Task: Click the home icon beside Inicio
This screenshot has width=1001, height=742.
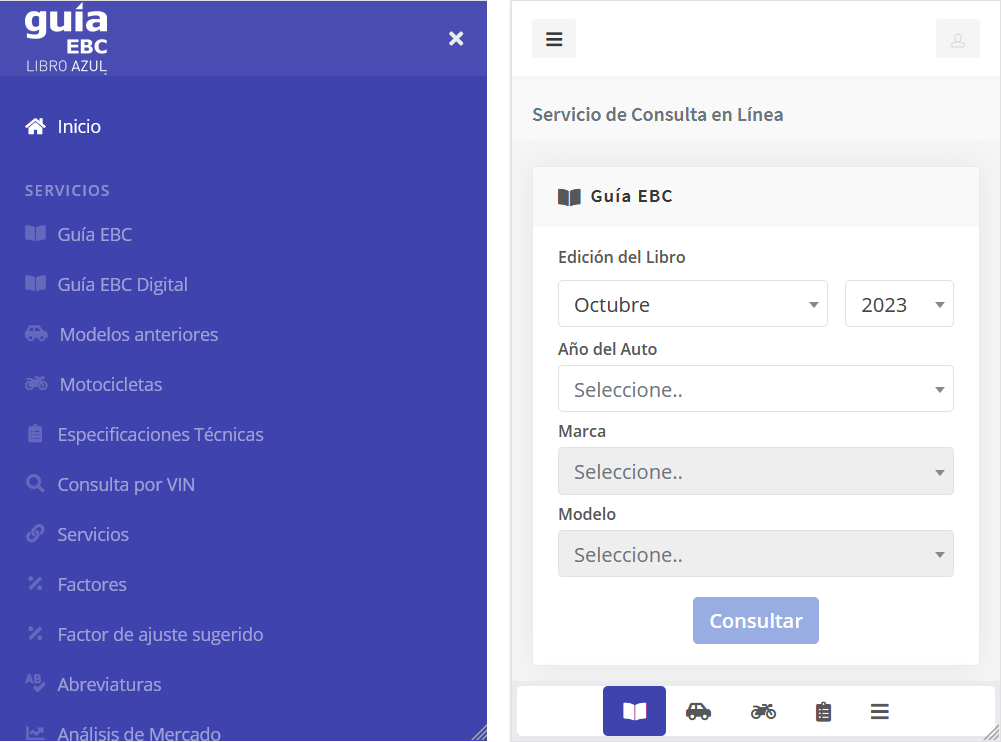Action: [x=35, y=126]
